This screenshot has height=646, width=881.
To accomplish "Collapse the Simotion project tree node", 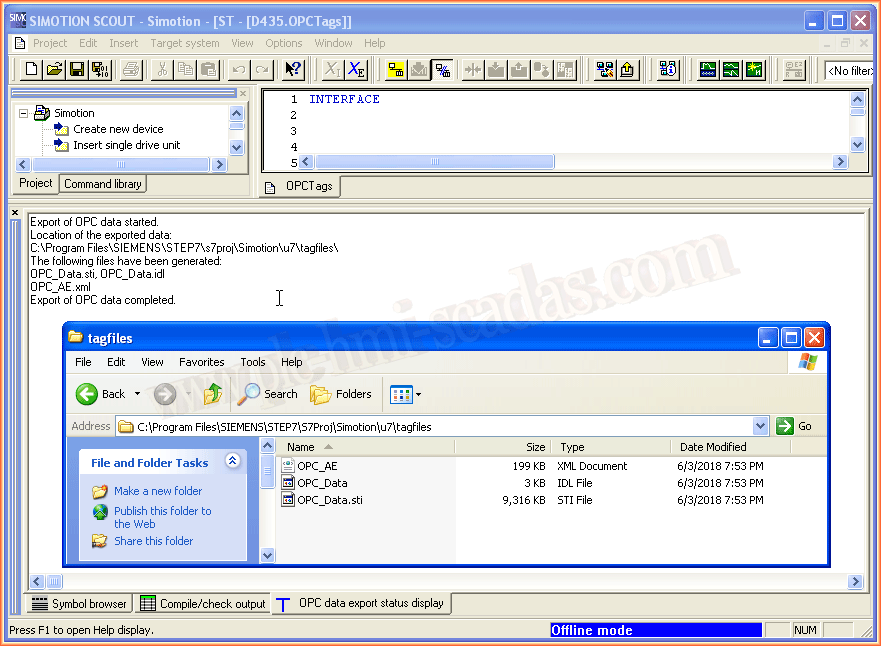I will click(24, 113).
